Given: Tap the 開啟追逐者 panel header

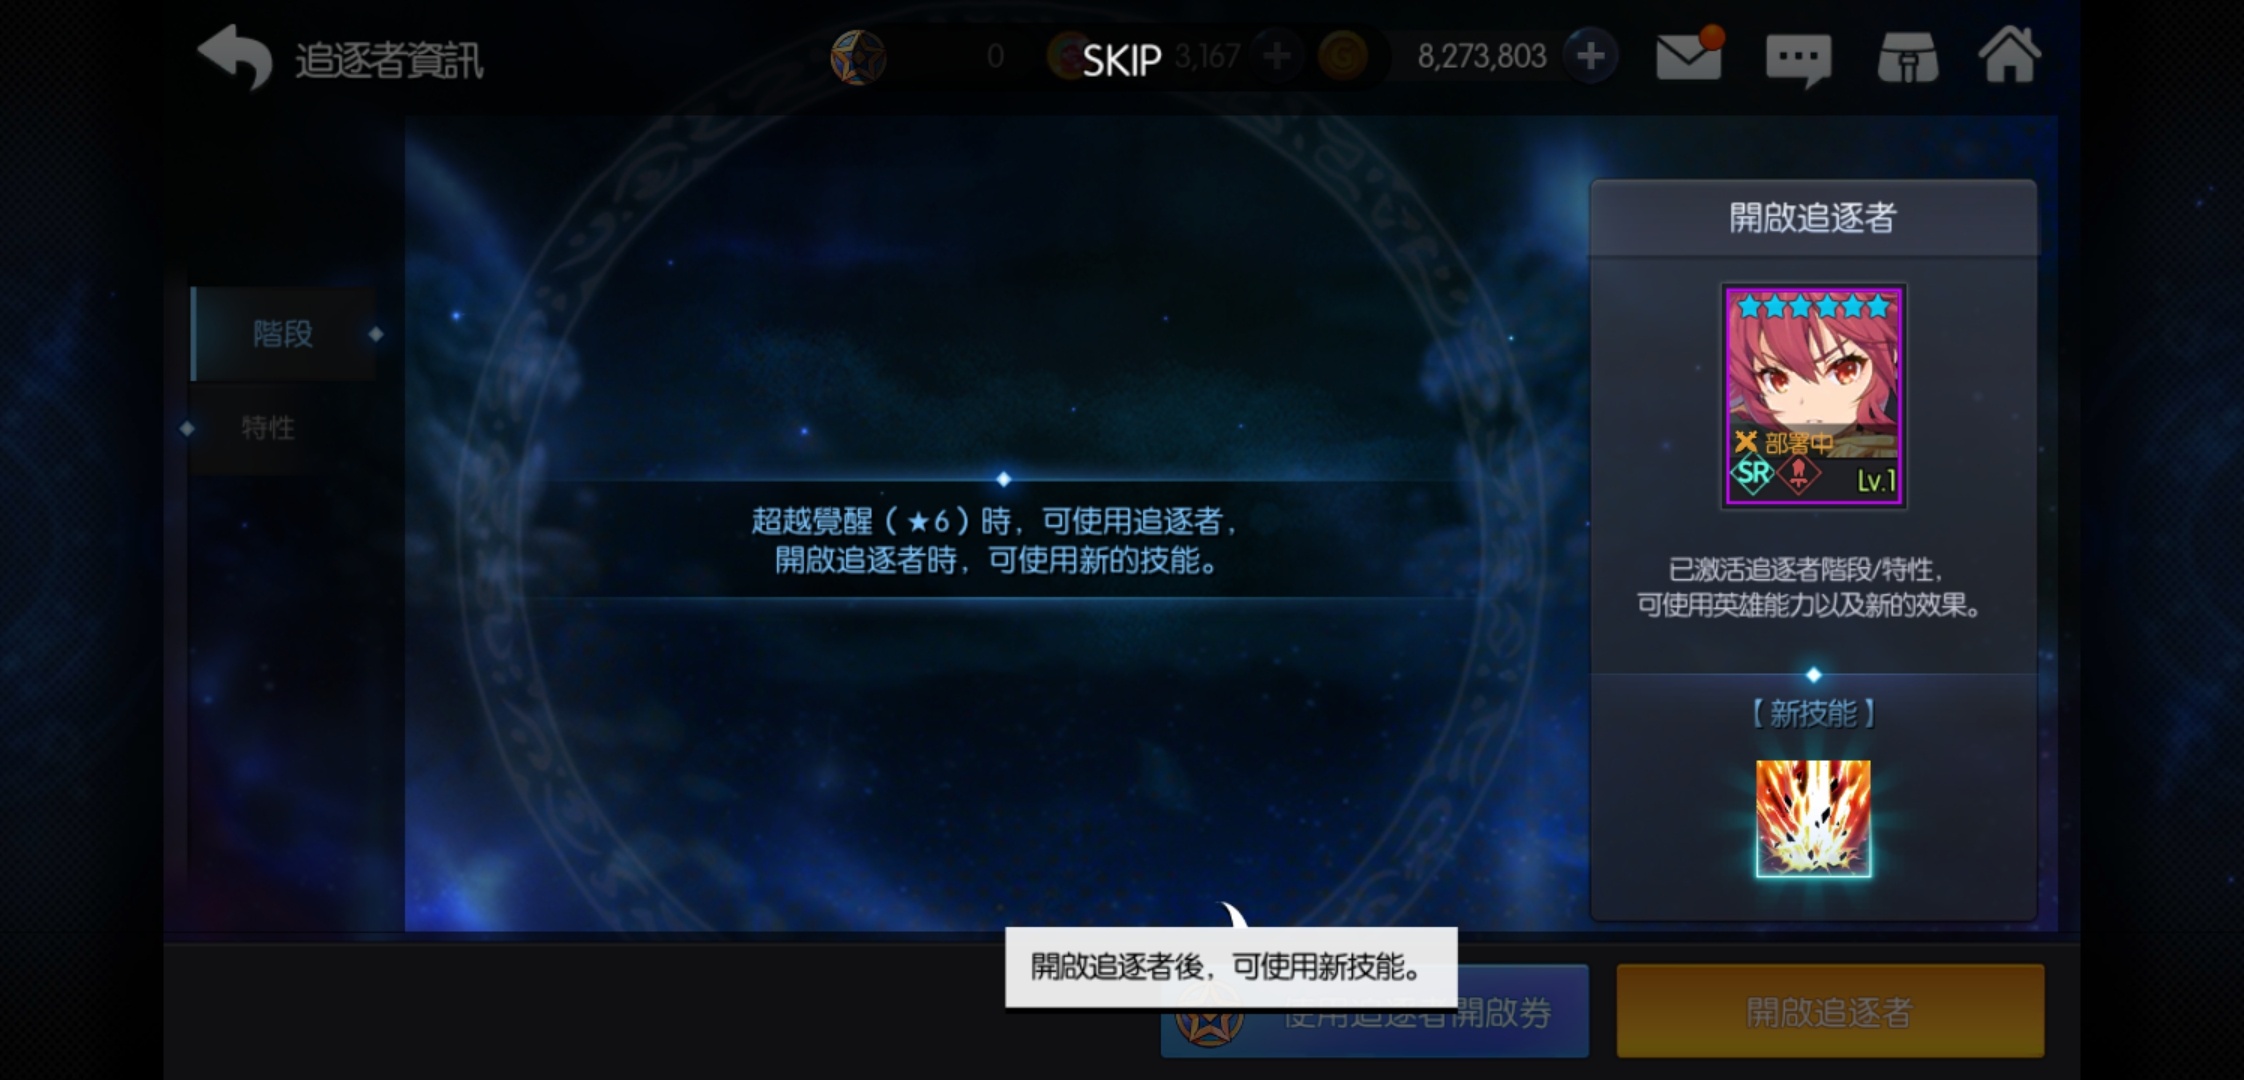Looking at the screenshot, I should point(1813,217).
